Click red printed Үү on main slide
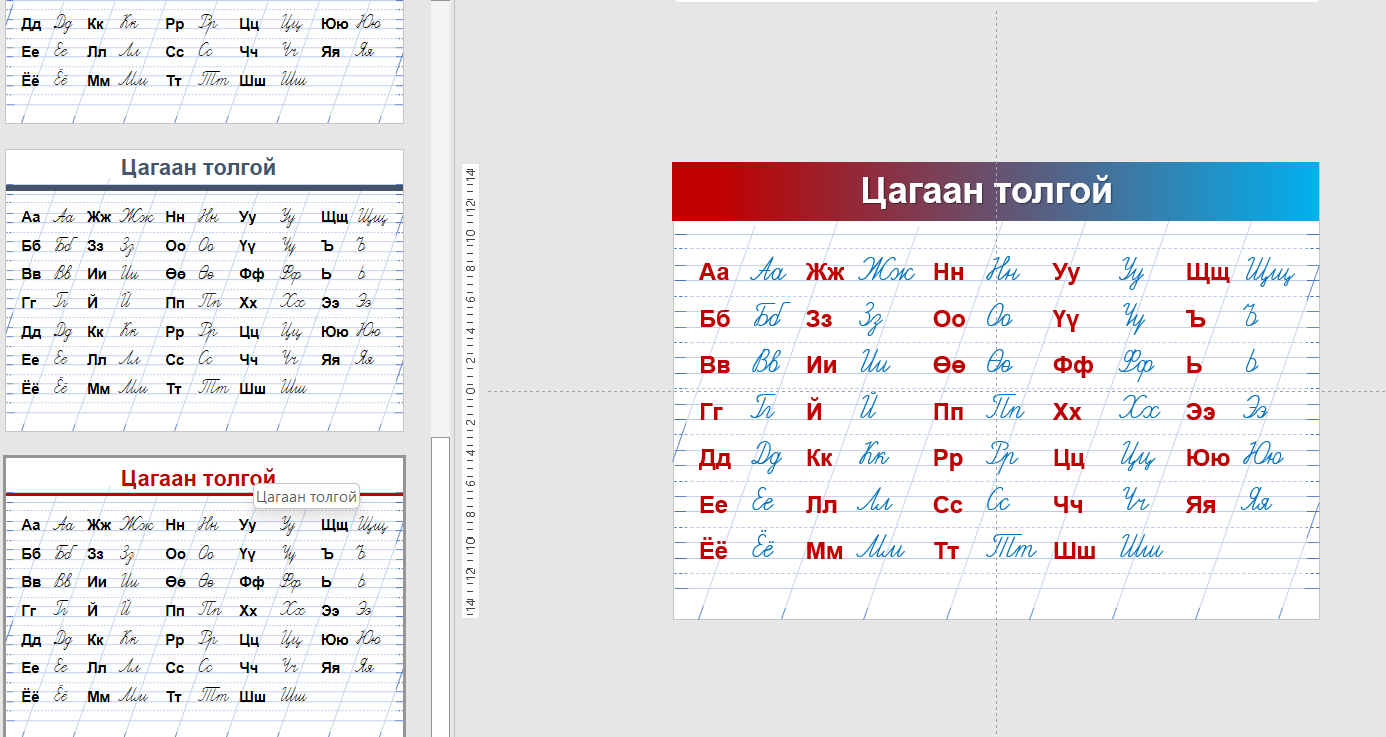The height and width of the screenshot is (737, 1386). 1066,320
